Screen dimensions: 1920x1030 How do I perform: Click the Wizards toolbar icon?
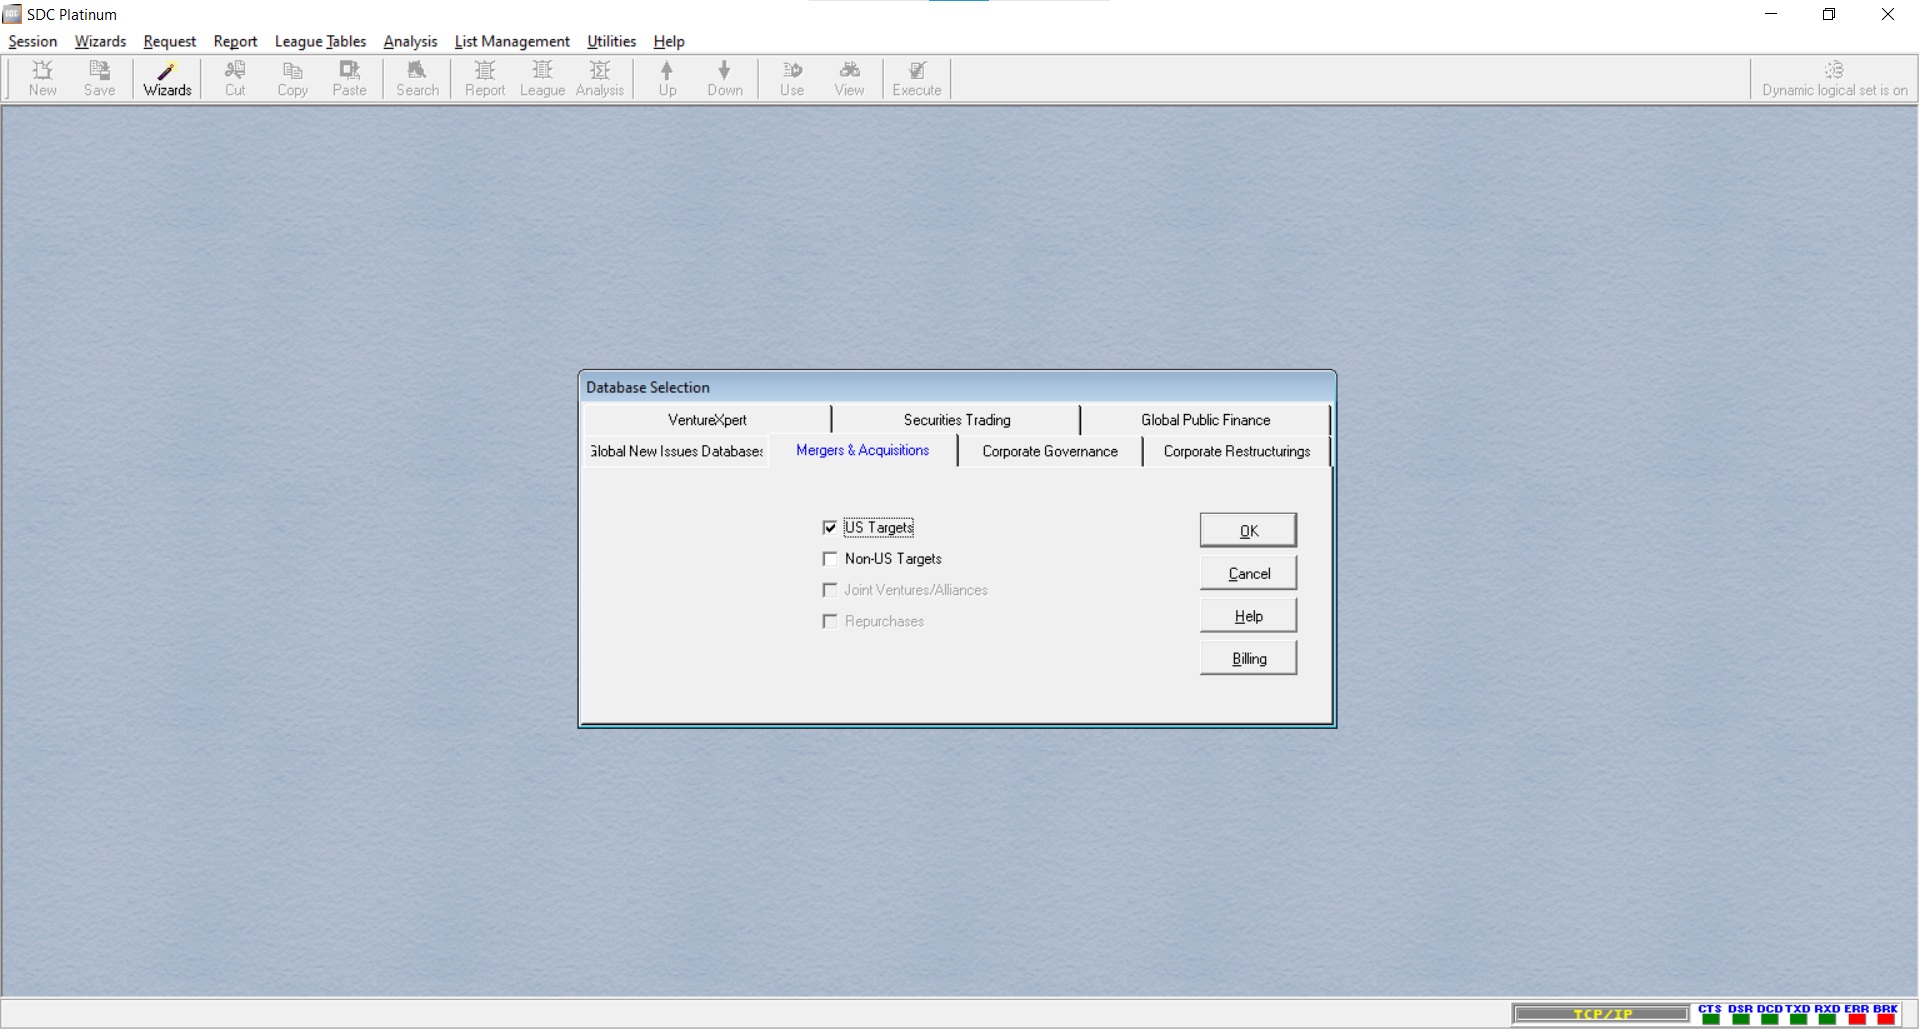[167, 79]
